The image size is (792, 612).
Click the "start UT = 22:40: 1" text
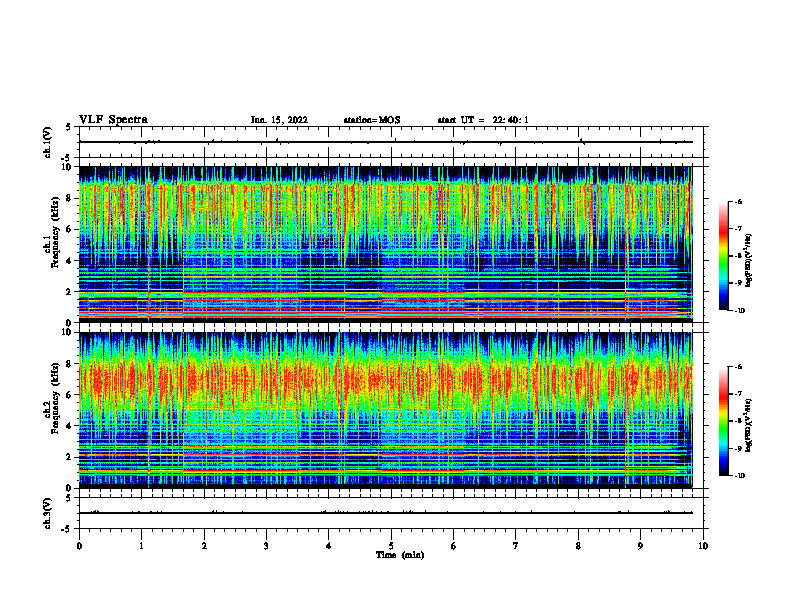pos(483,120)
